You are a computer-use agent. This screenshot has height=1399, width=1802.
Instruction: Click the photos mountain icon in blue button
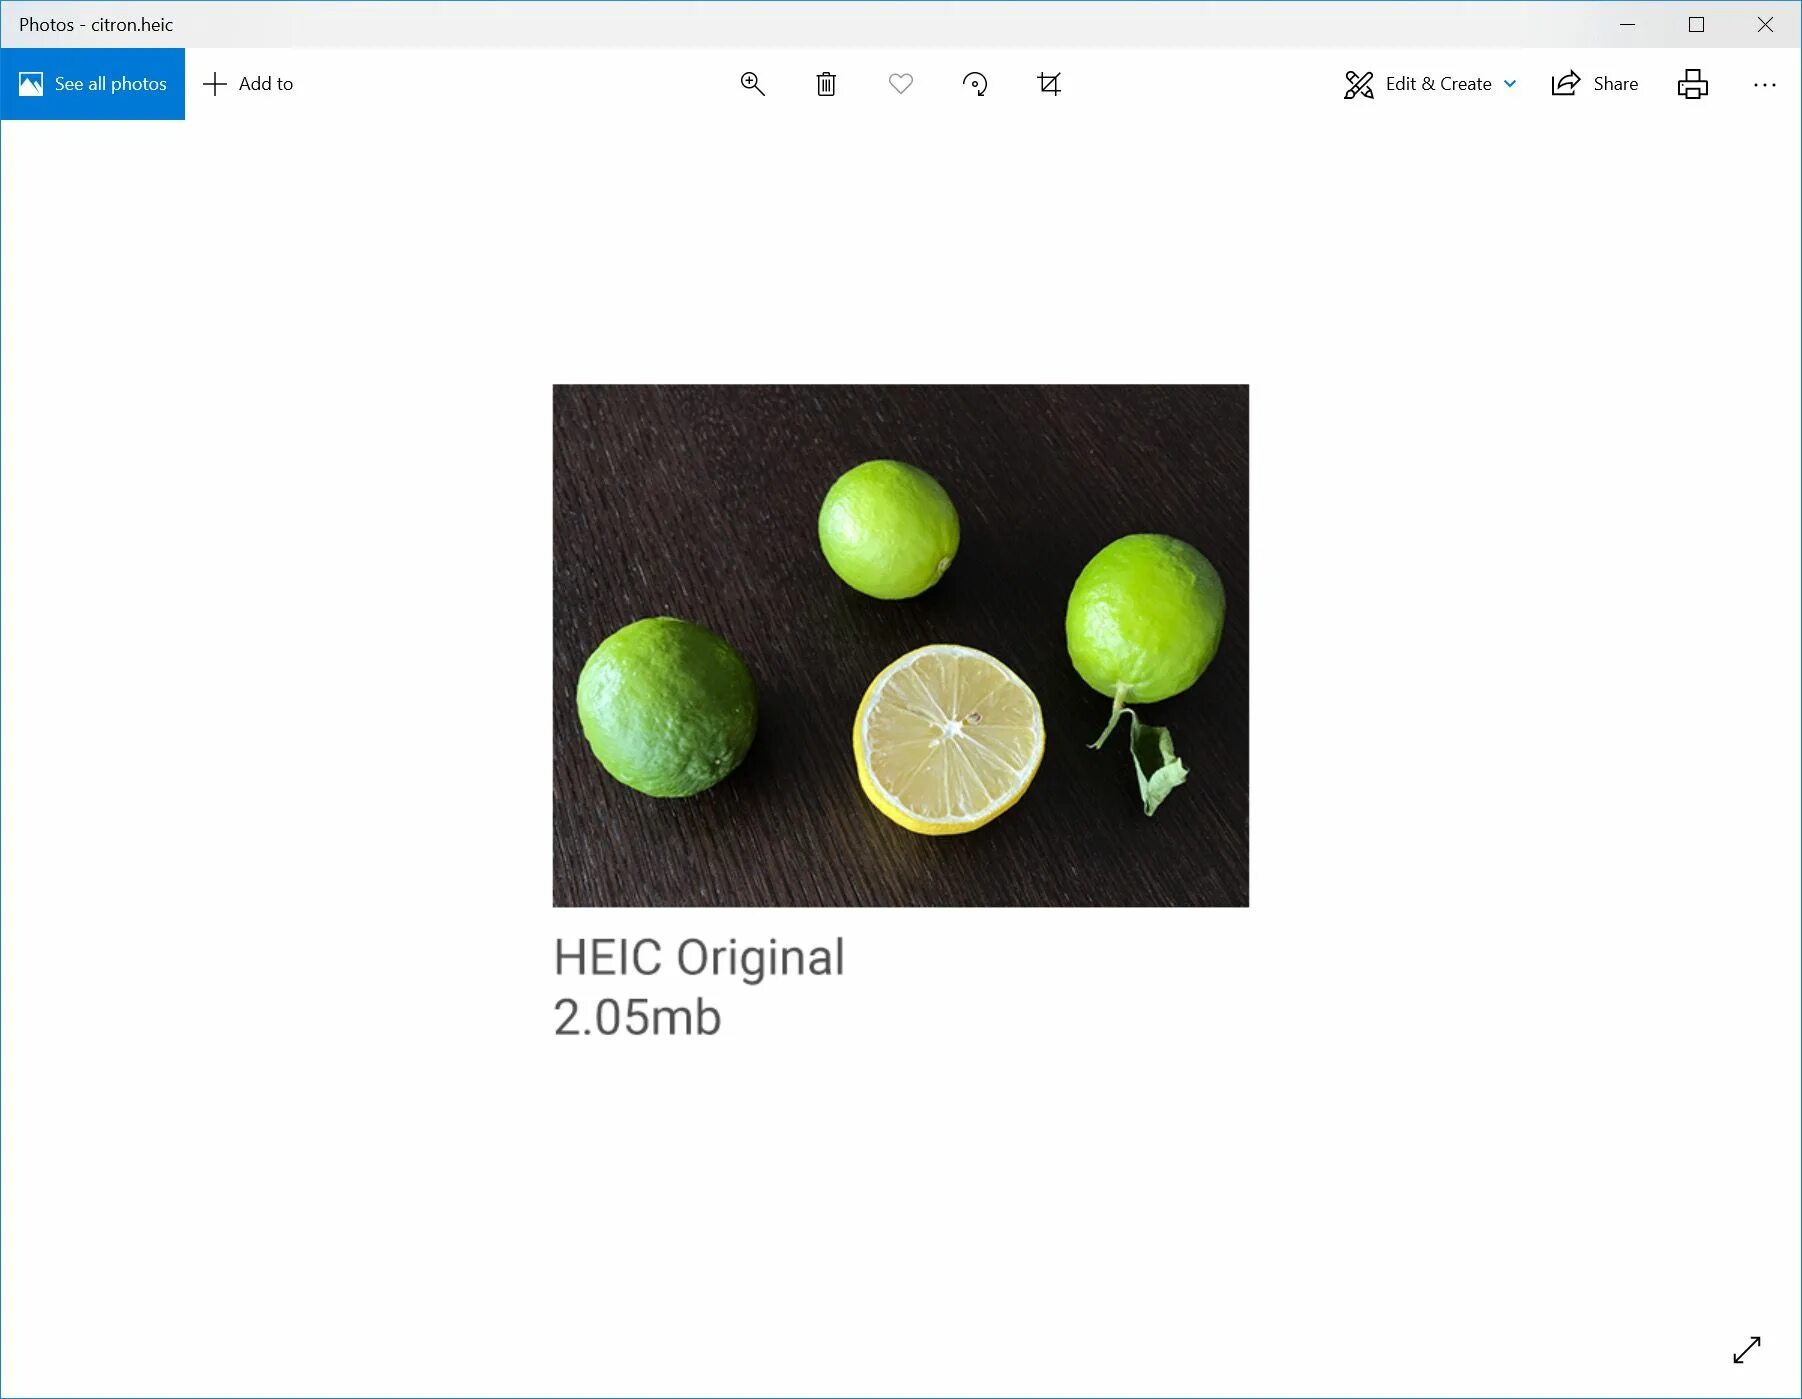tap(31, 84)
